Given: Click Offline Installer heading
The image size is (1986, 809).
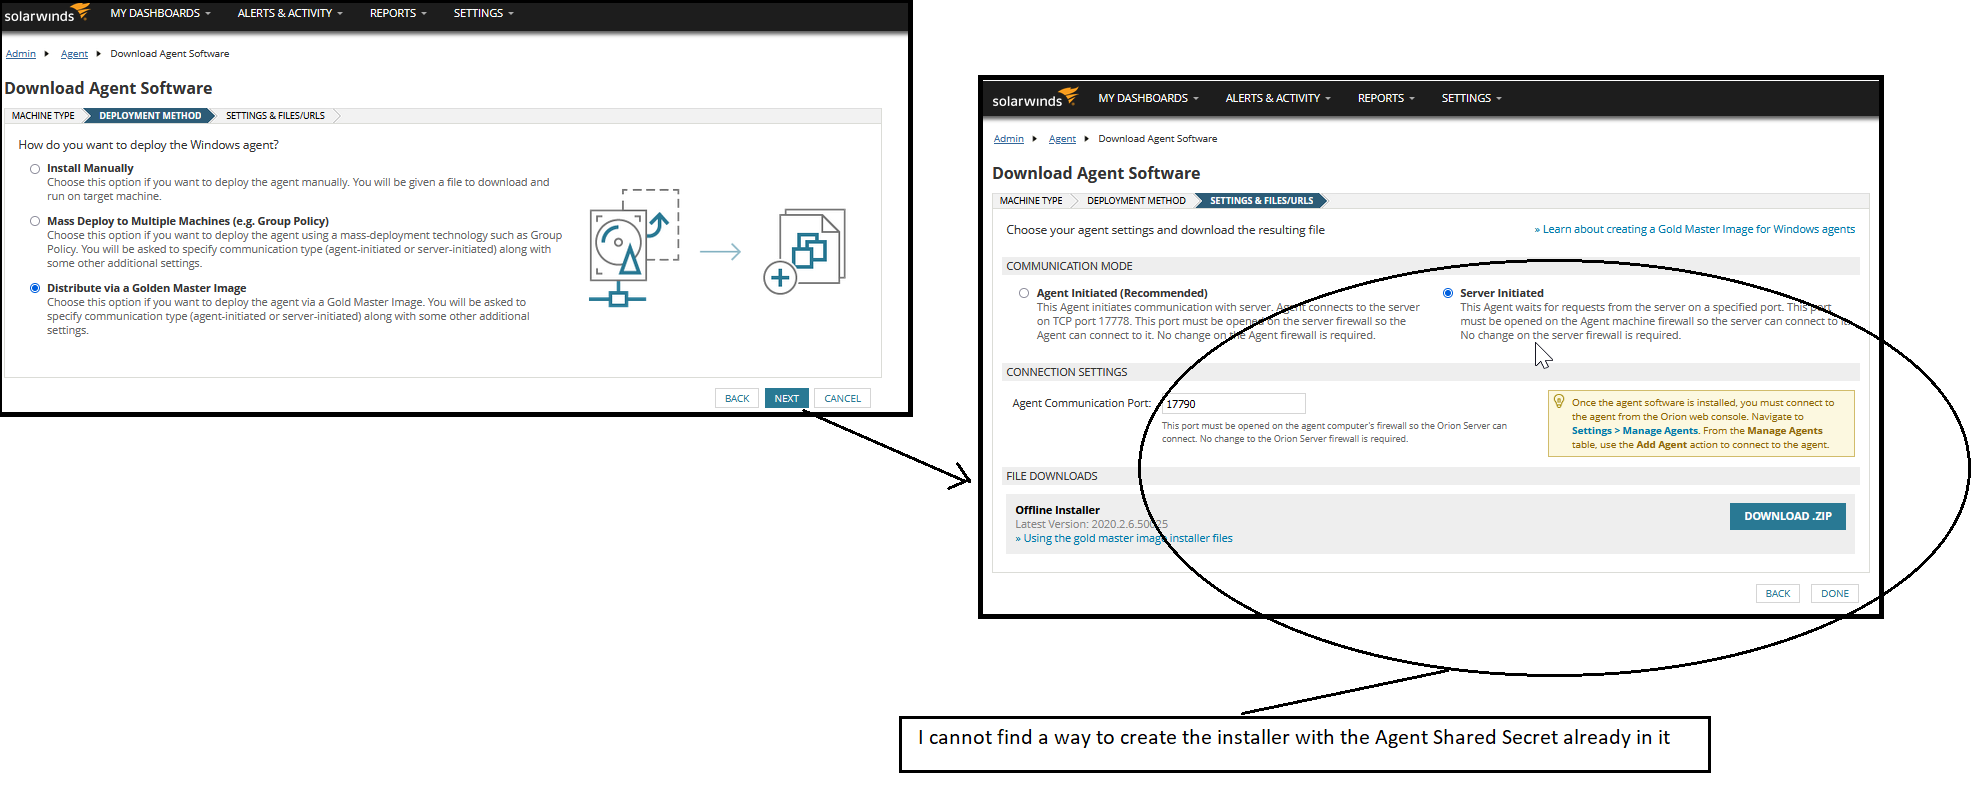Looking at the screenshot, I should click(x=1057, y=510).
